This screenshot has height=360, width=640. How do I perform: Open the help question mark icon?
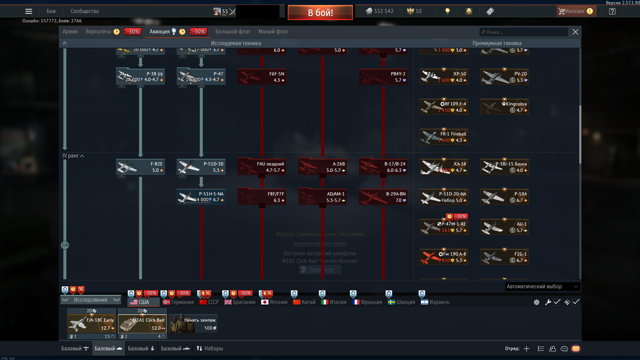[x=612, y=11]
